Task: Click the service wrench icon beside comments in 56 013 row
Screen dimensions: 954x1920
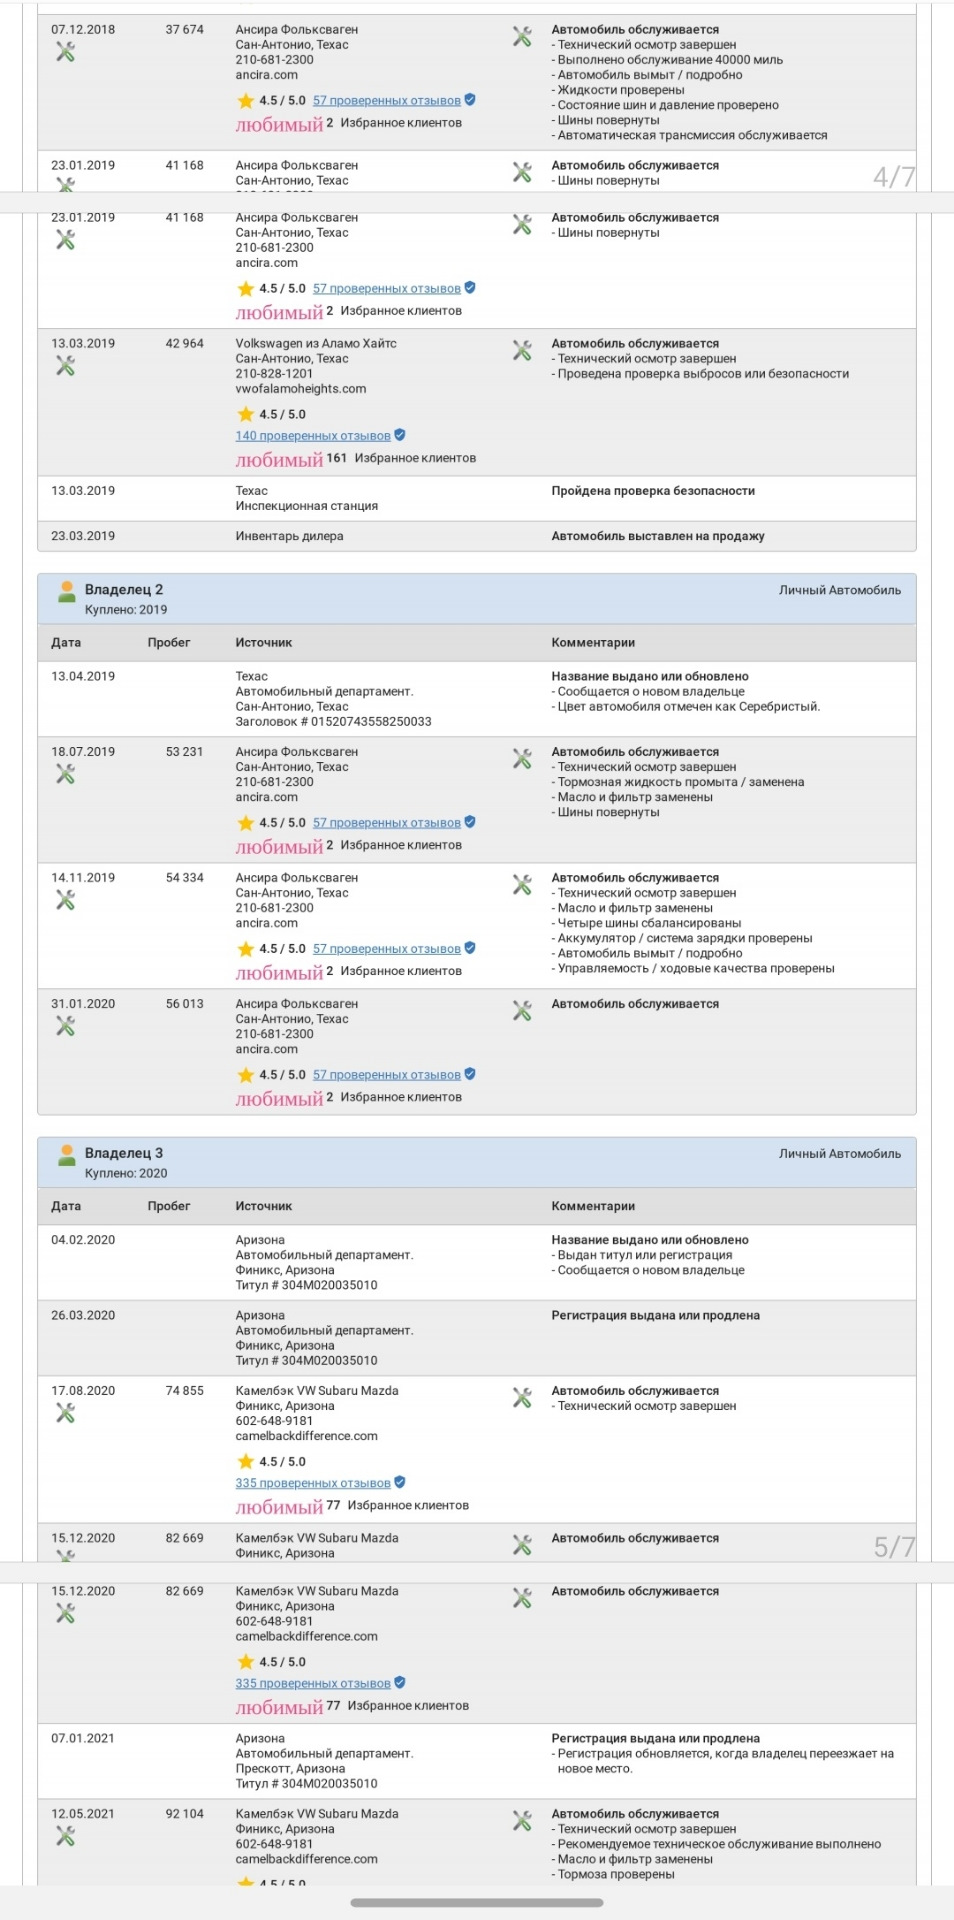Action: (x=522, y=1011)
